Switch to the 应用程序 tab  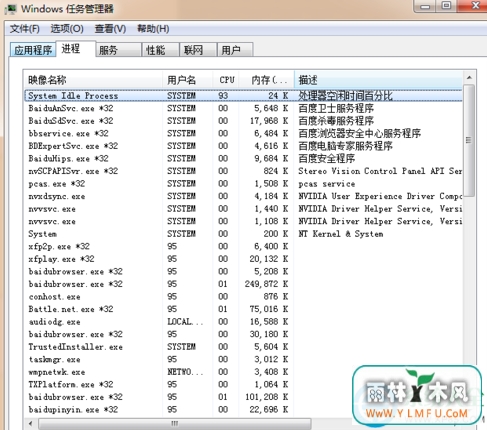[x=33, y=50]
